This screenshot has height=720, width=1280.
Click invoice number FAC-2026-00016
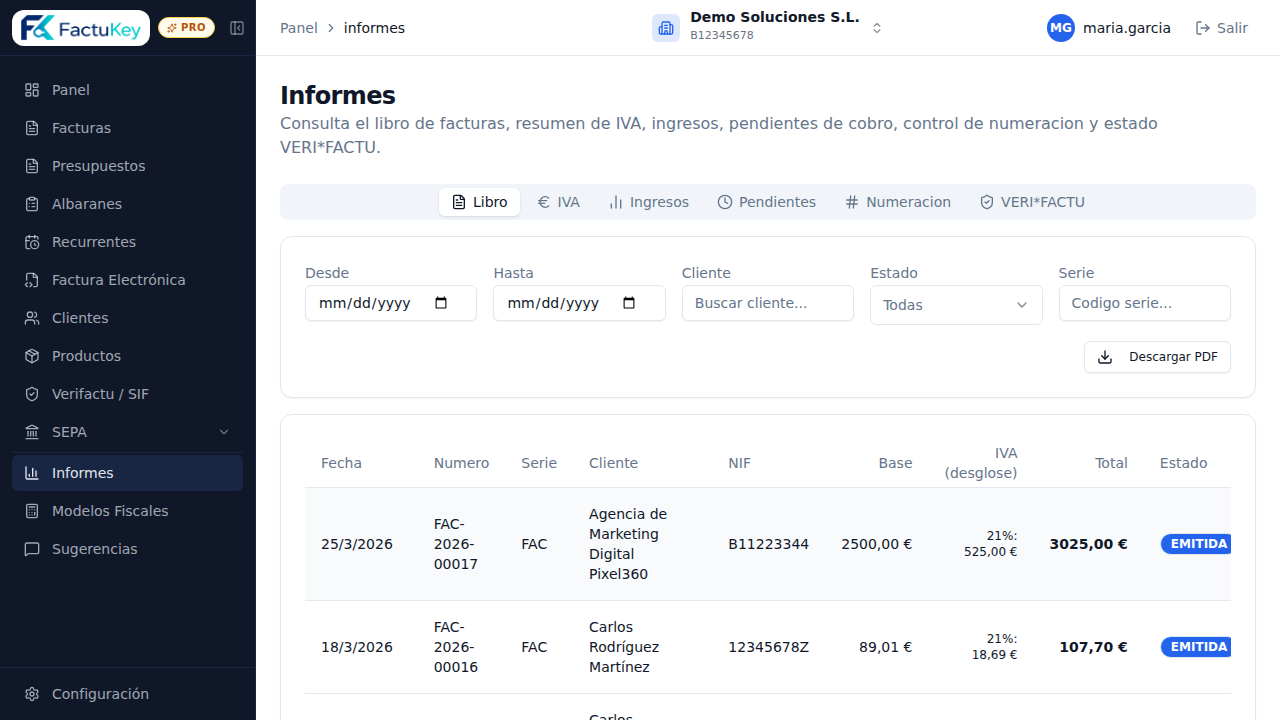click(456, 647)
